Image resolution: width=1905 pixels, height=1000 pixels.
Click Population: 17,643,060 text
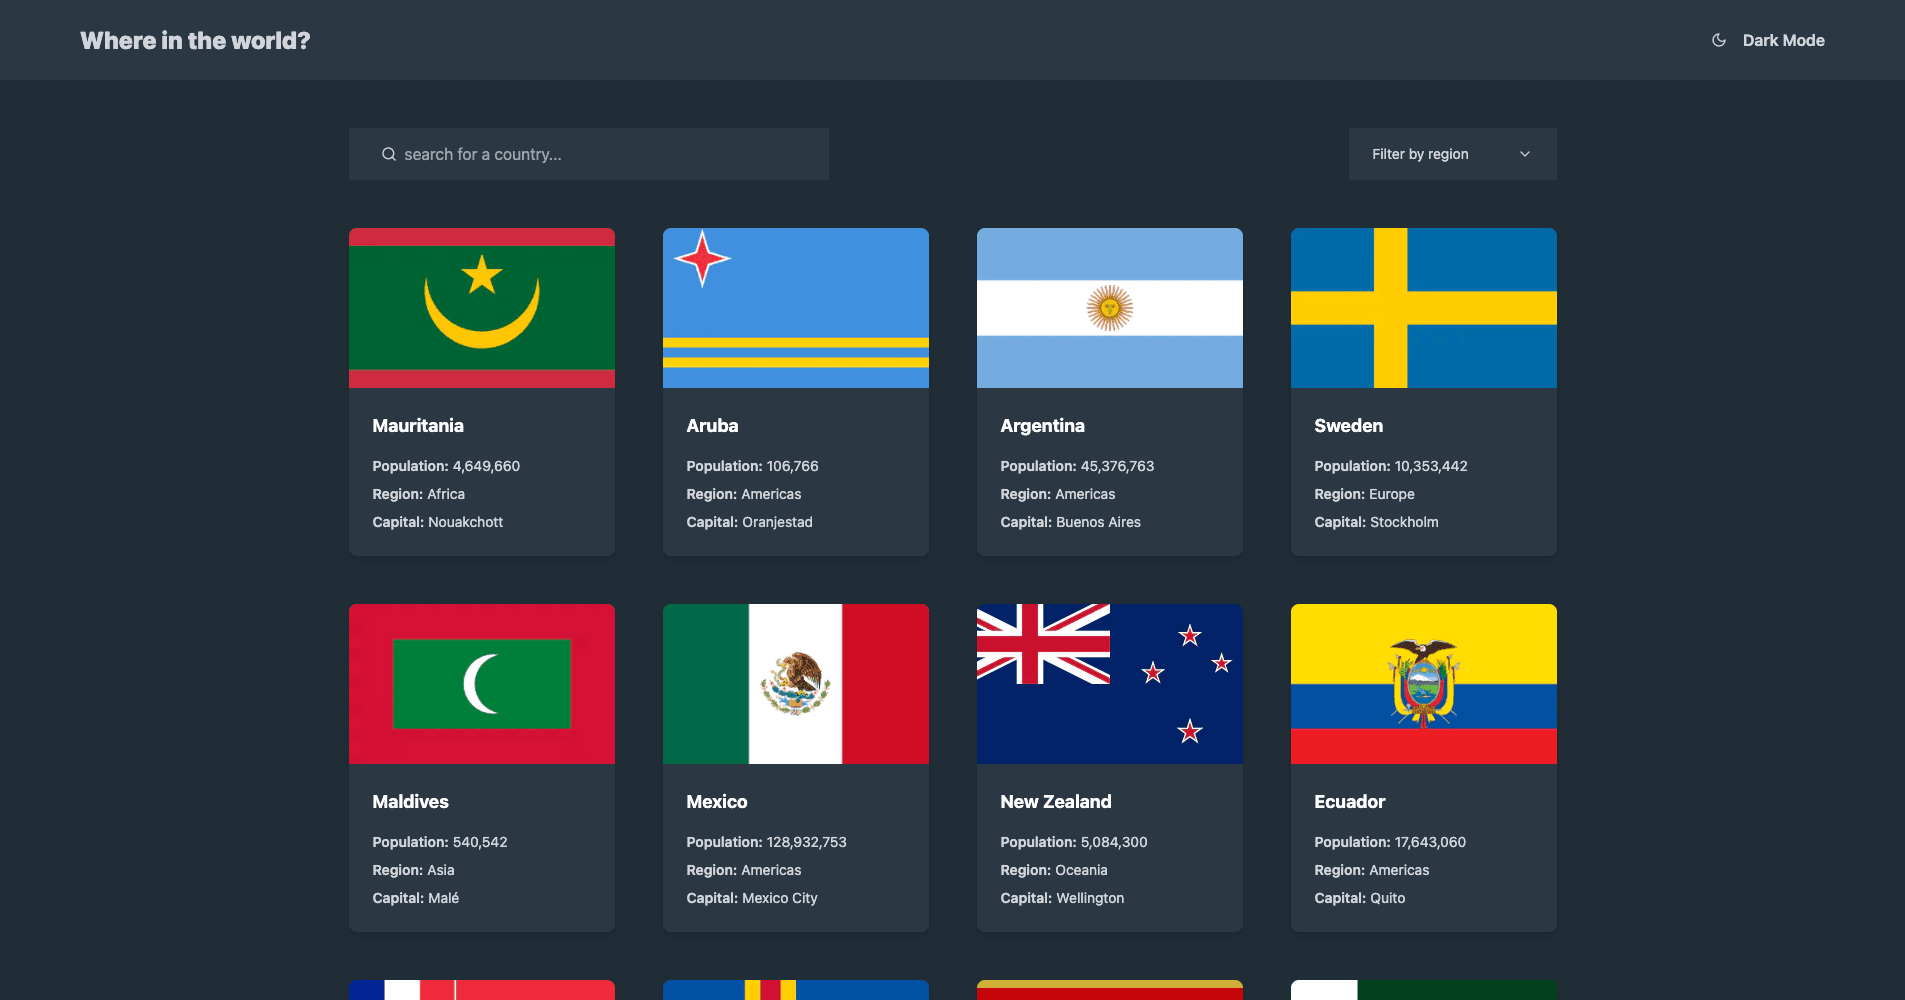[1390, 842]
